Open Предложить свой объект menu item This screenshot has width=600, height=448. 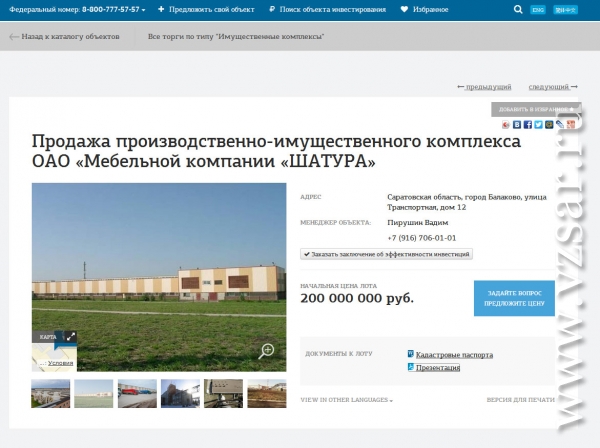(x=212, y=10)
